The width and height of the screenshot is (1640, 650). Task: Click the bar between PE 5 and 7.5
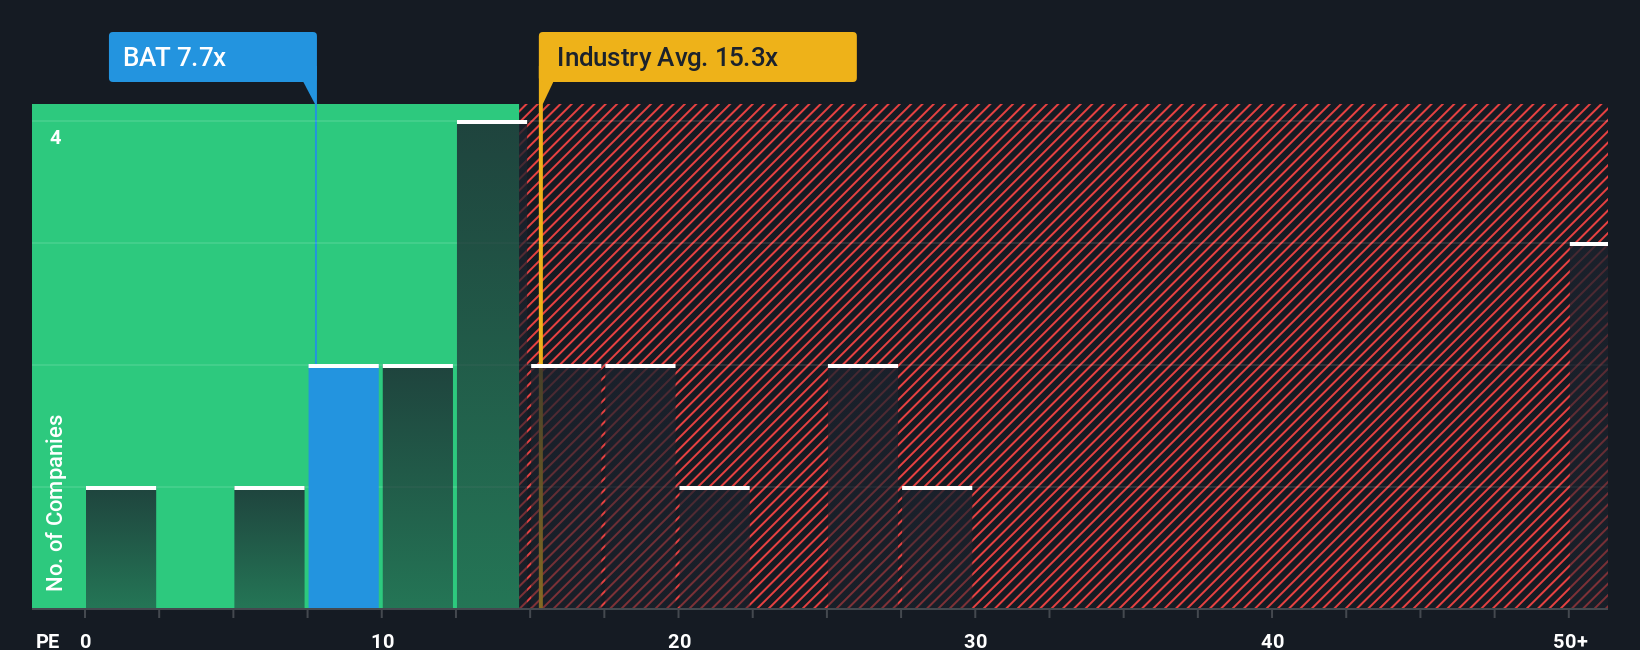(x=269, y=548)
